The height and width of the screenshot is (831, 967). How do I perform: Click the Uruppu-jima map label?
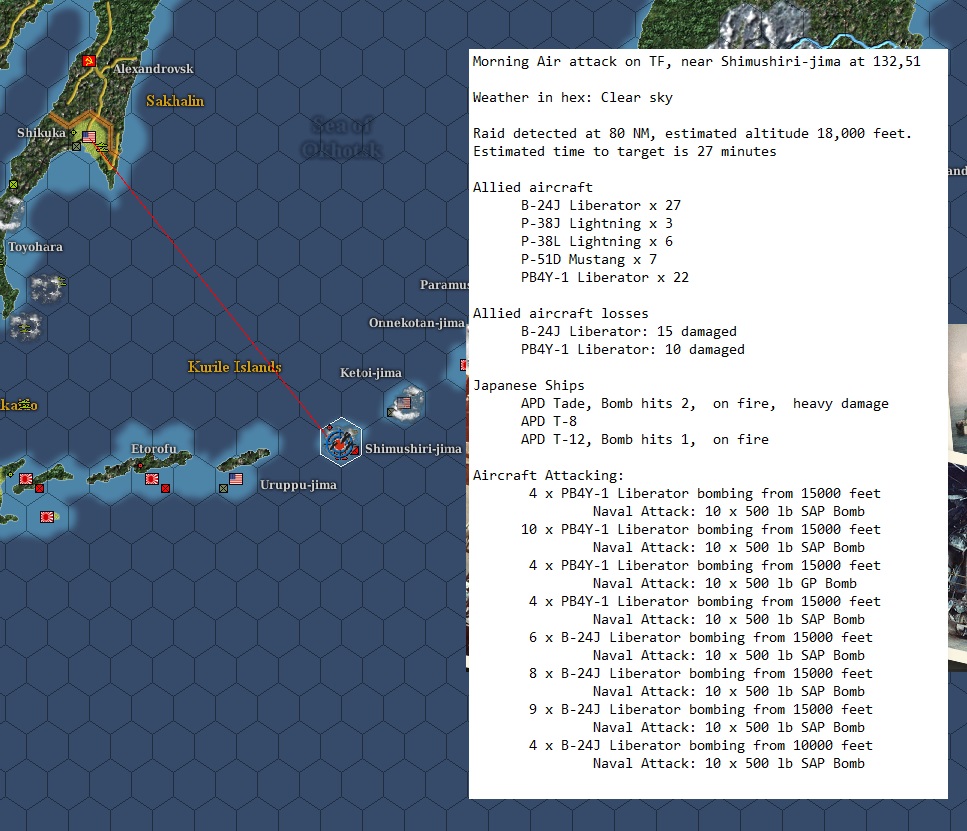[x=298, y=485]
